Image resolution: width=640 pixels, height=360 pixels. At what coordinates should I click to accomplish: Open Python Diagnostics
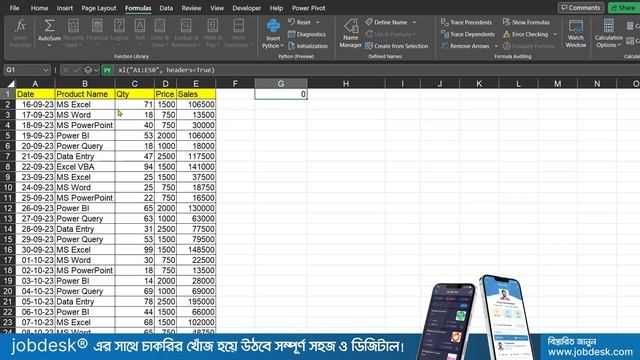[x=307, y=34]
